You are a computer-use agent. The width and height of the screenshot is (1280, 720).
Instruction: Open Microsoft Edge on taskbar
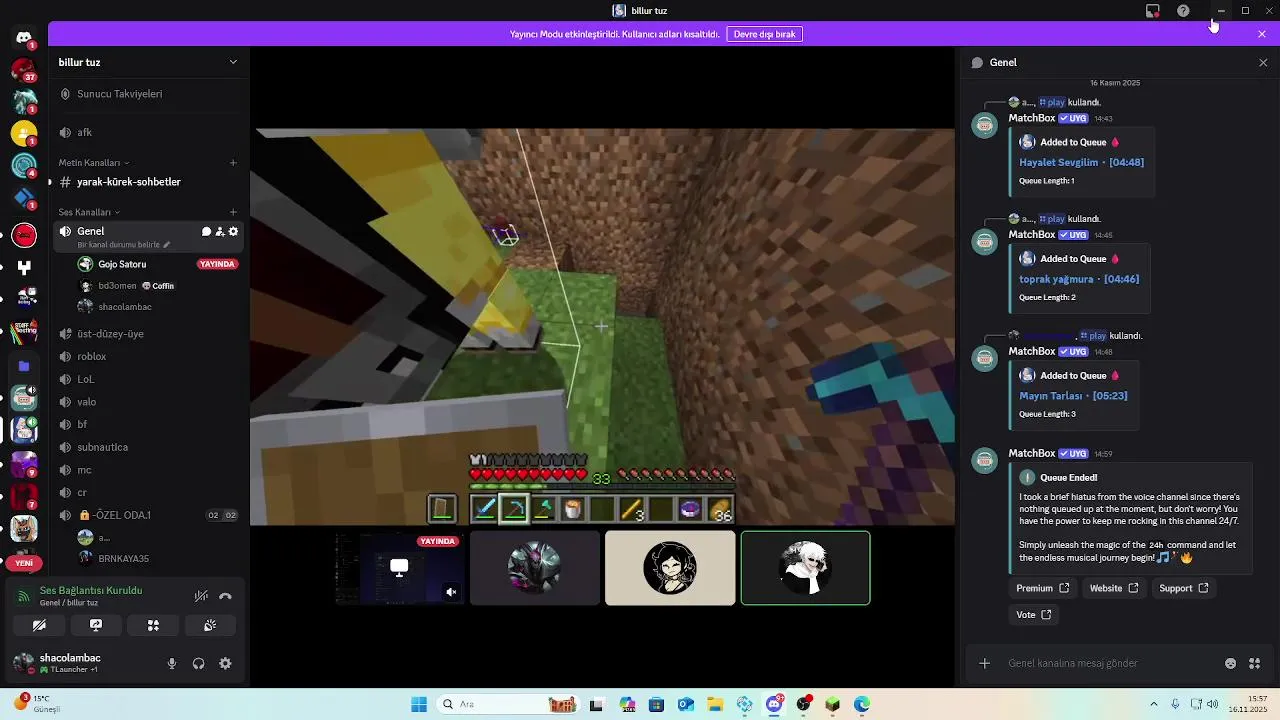[862, 704]
